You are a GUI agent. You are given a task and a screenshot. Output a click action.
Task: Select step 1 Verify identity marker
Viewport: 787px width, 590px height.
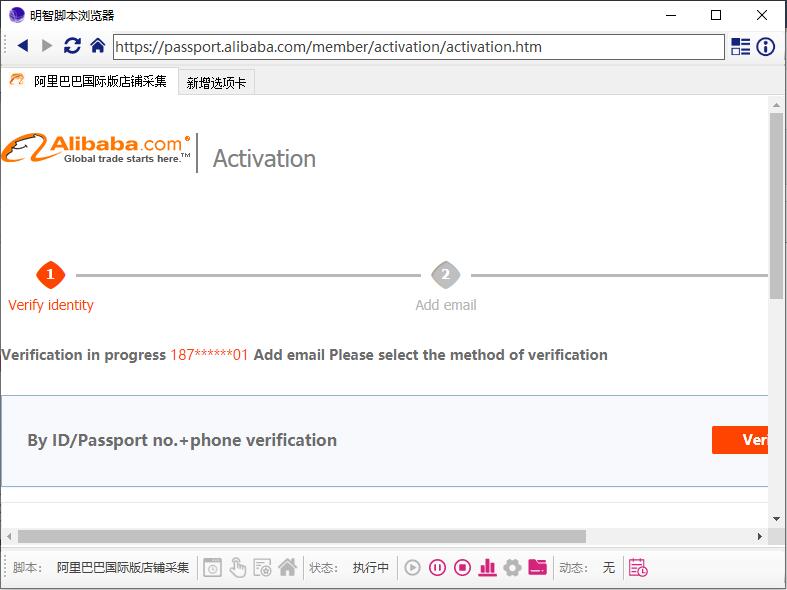click(50, 274)
